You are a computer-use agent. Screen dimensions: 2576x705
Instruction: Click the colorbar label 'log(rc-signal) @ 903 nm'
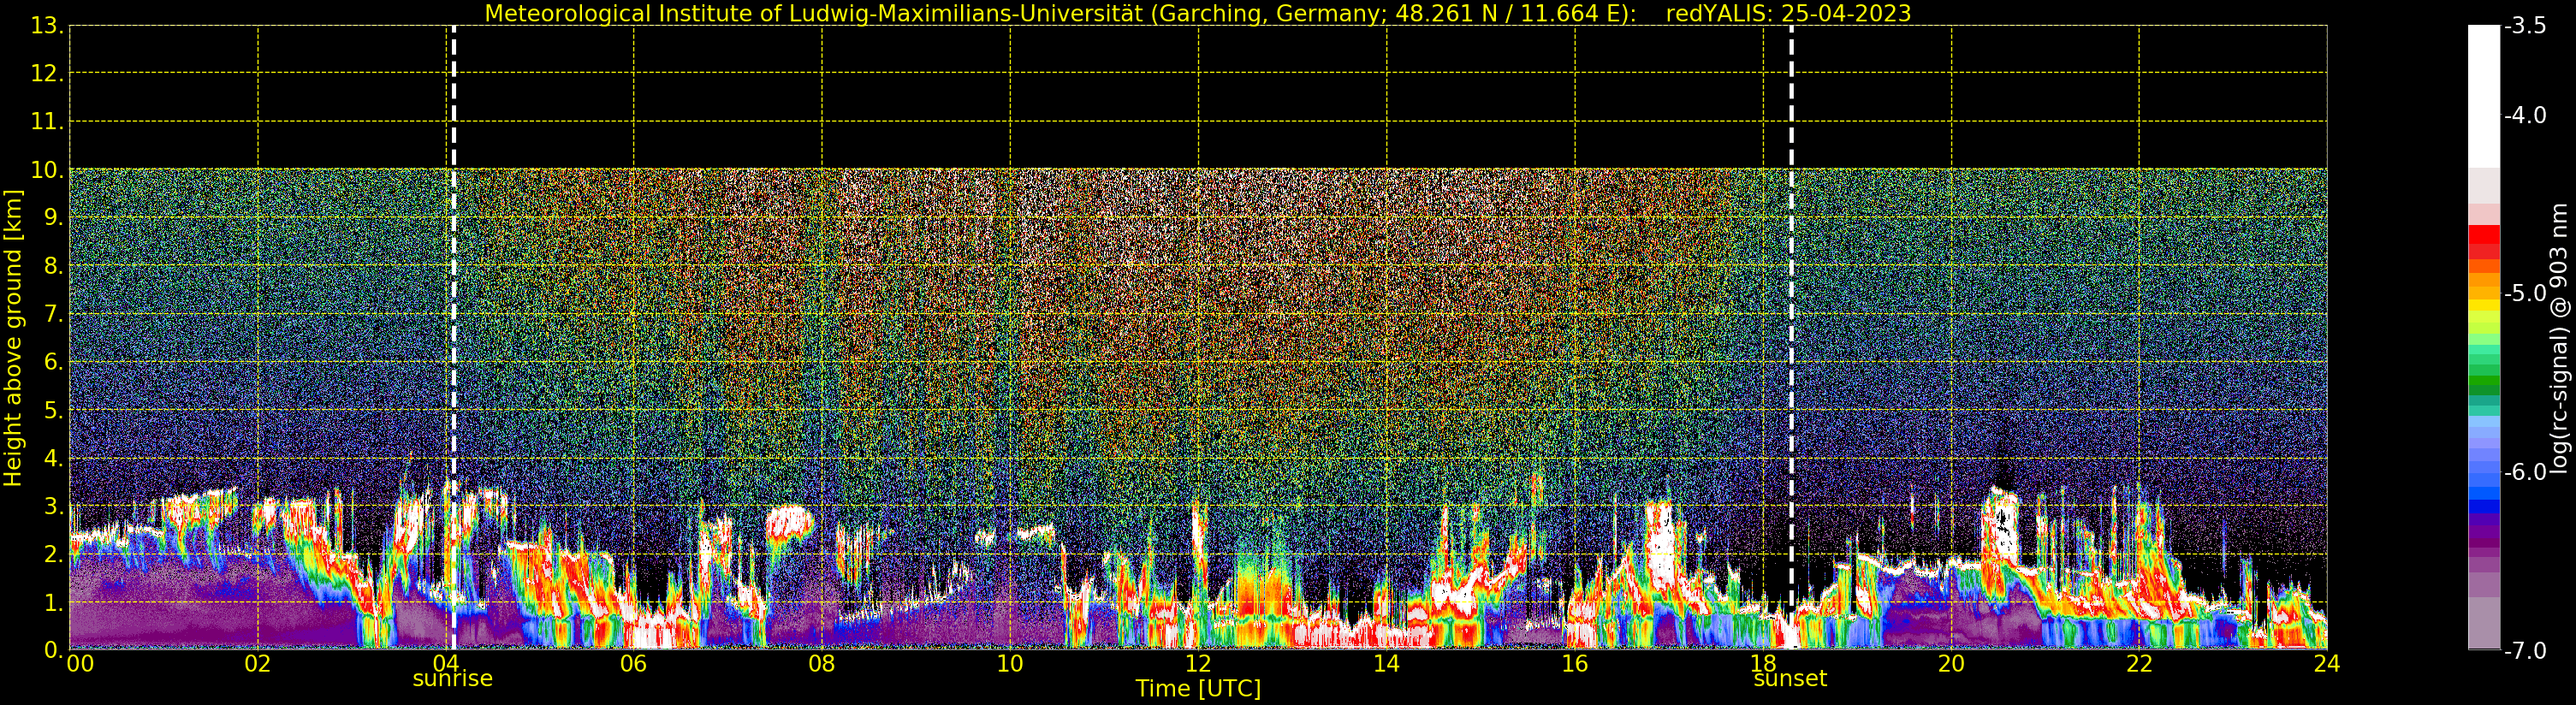[2559, 338]
